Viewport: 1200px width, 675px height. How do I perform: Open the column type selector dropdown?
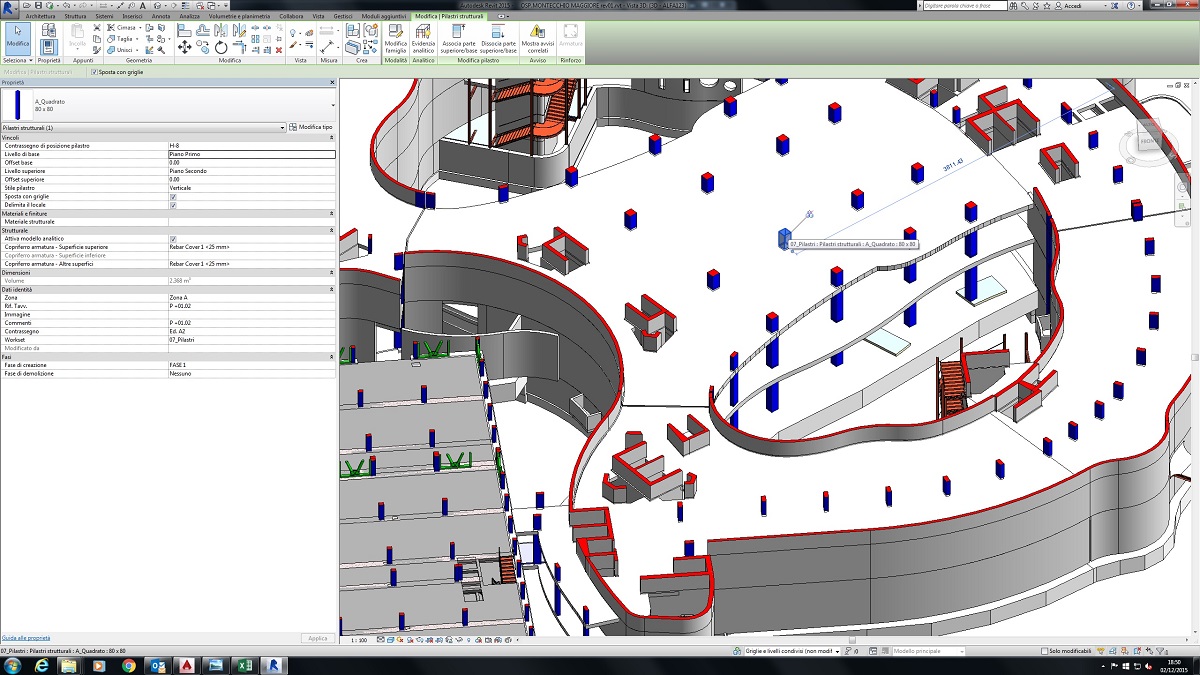tap(332, 105)
